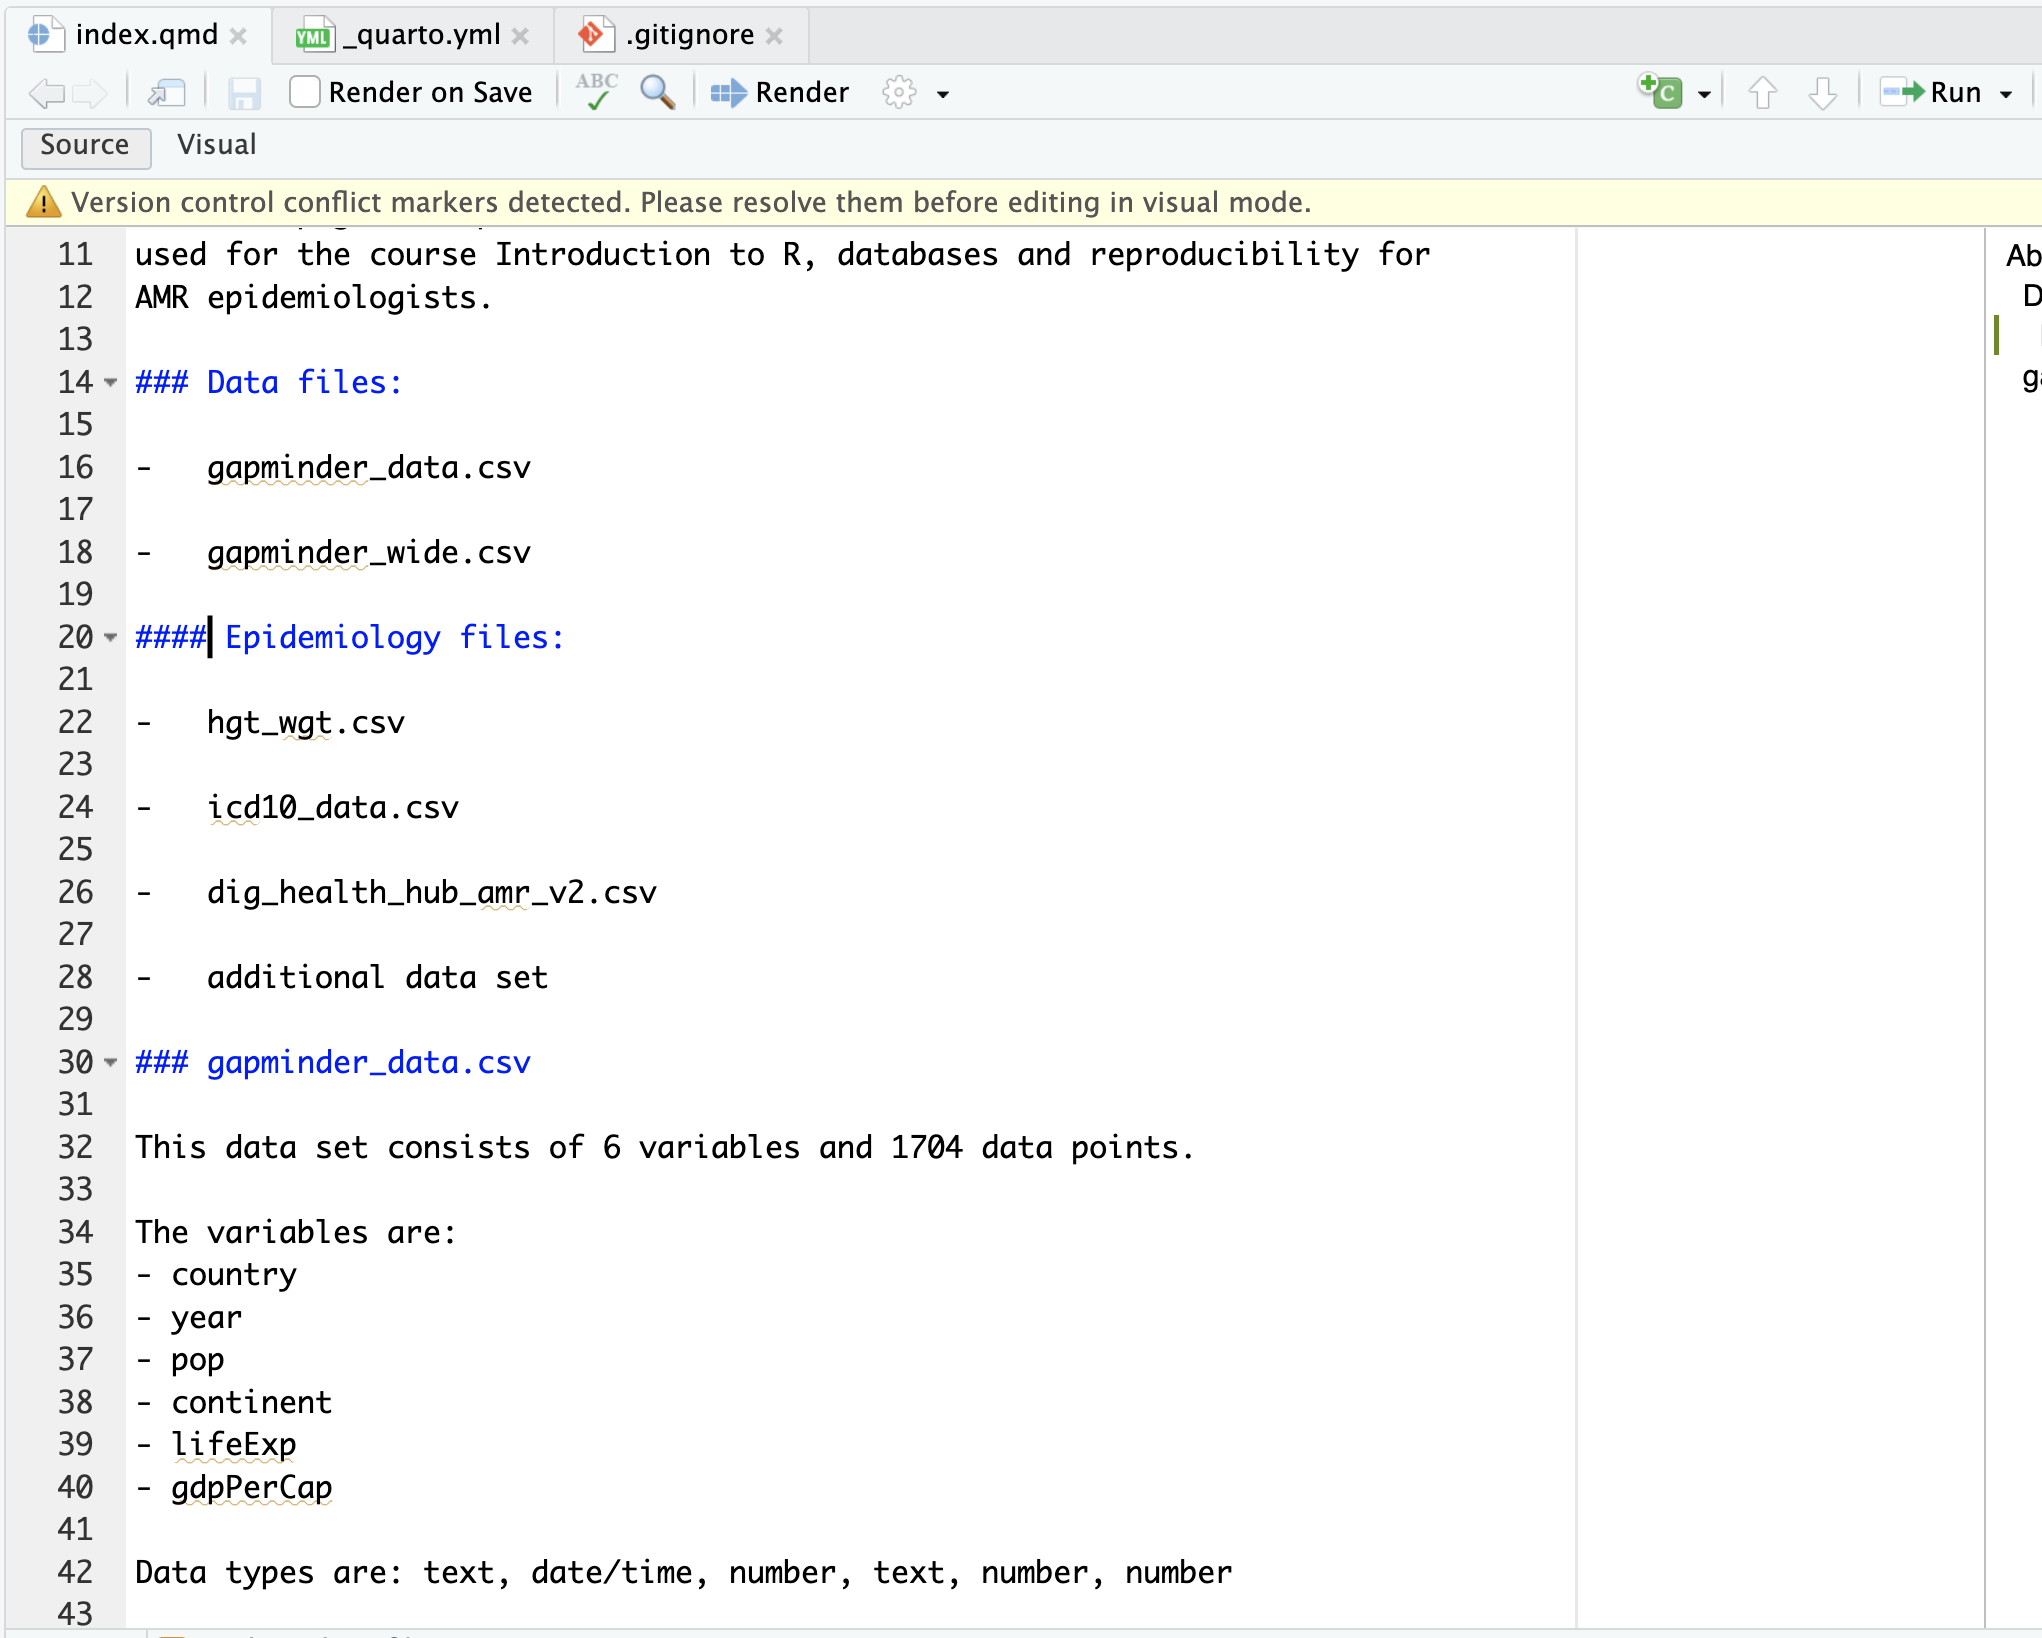
Task: Click the warning triangle icon
Action: coord(43,202)
